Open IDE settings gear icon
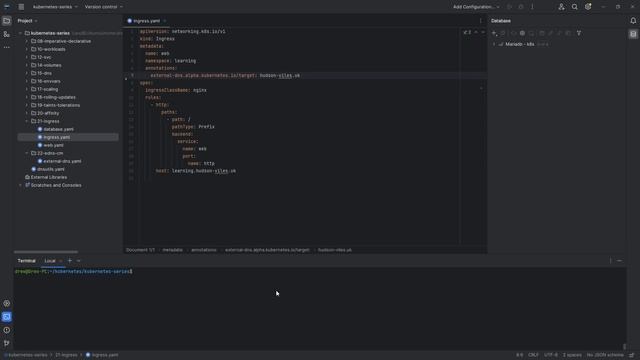This screenshot has height=360, width=640. pyautogui.click(x=588, y=7)
